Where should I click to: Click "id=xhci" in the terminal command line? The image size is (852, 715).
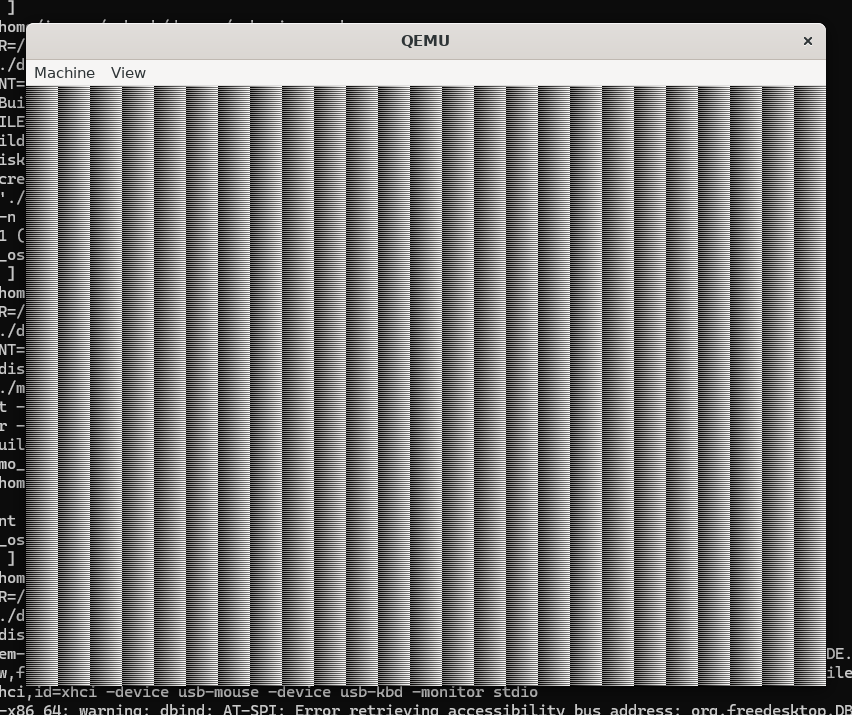coord(61,692)
